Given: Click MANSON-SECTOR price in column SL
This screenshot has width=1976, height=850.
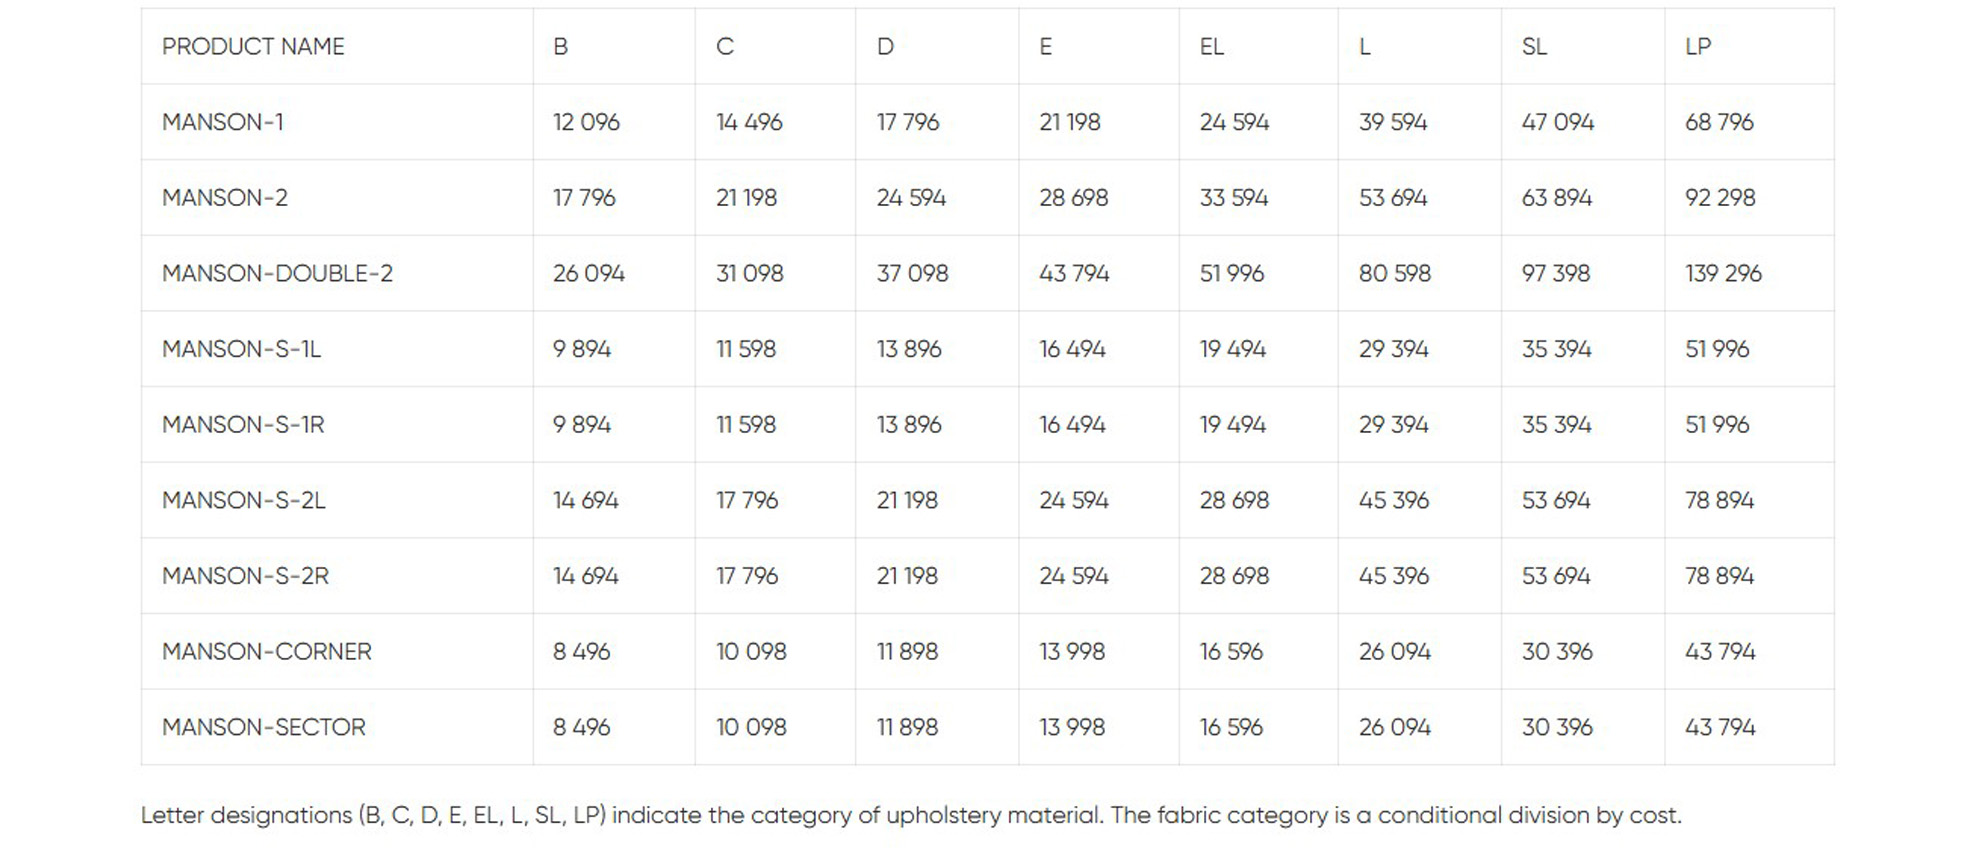Looking at the screenshot, I should pos(1557,727).
